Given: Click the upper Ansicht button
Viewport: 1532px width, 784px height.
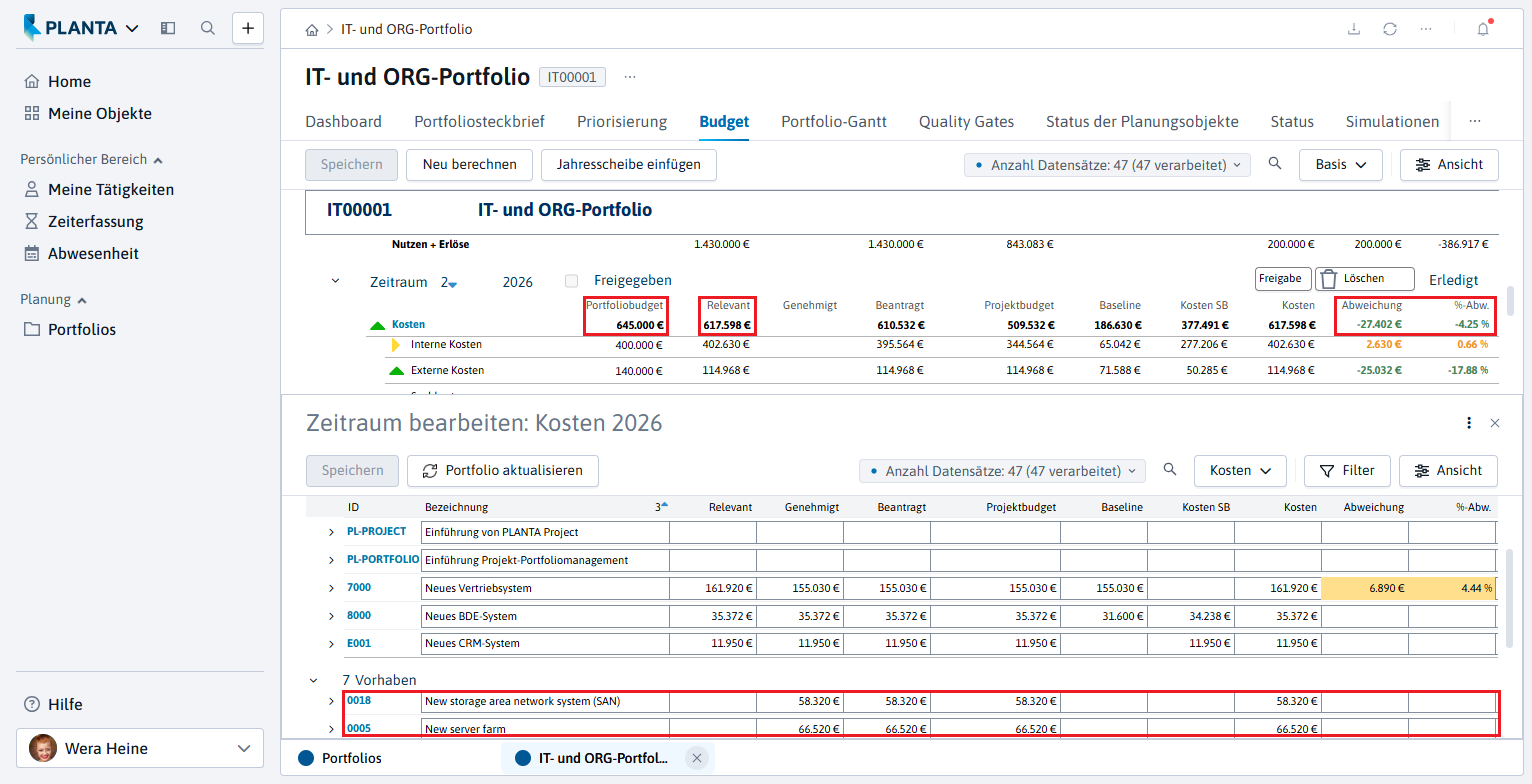Looking at the screenshot, I should [x=1449, y=165].
